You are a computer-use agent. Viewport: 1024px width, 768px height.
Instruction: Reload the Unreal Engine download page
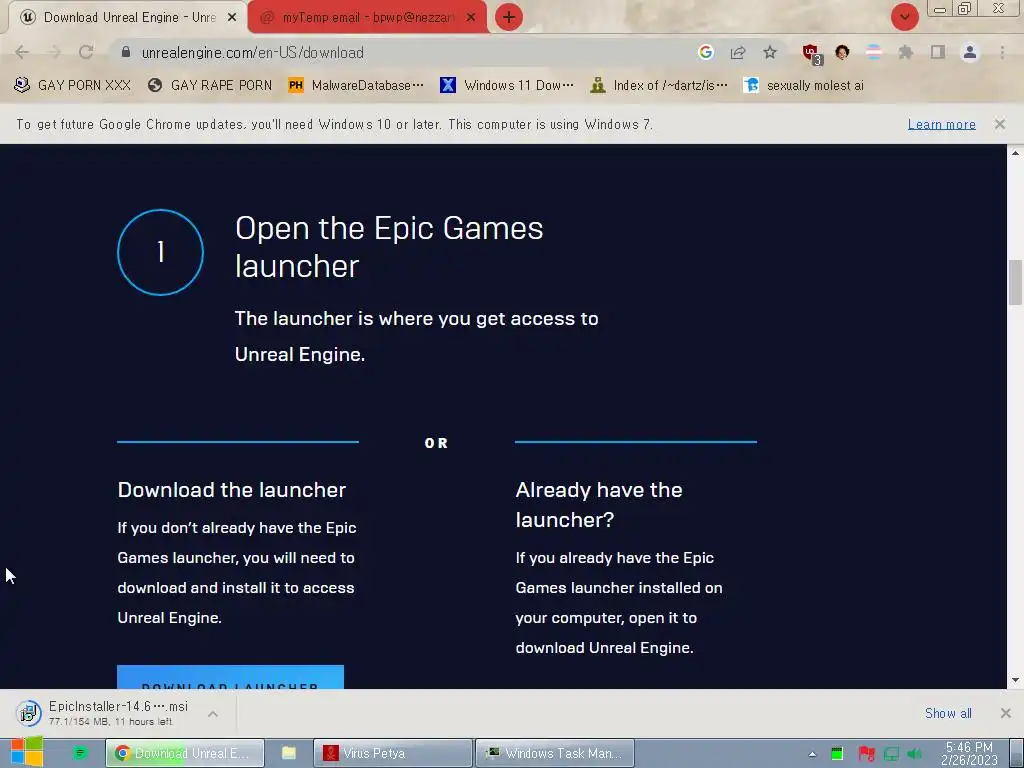86,52
